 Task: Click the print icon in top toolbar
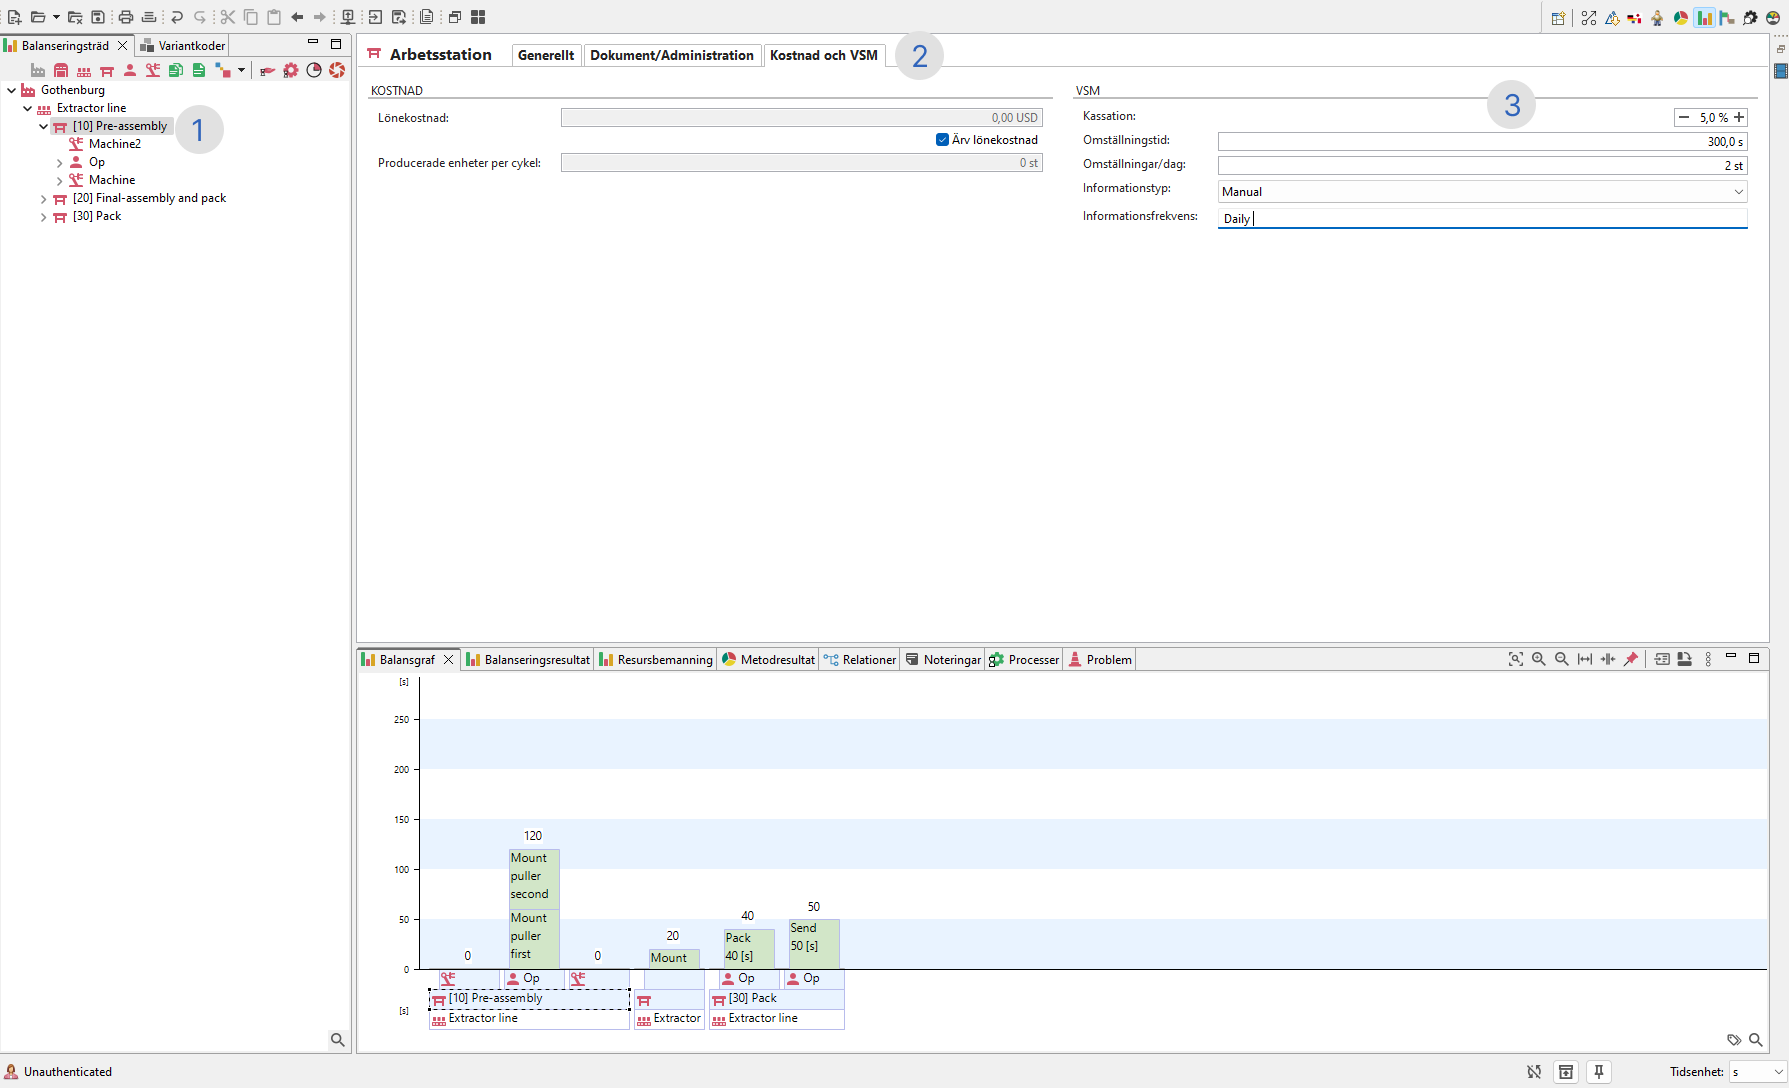tap(126, 17)
